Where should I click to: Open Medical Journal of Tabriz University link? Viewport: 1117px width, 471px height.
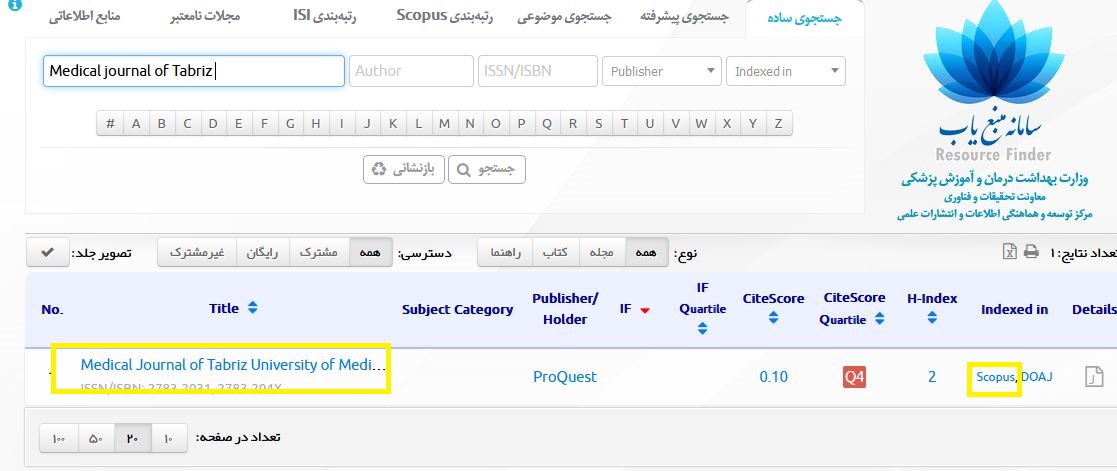232,365
